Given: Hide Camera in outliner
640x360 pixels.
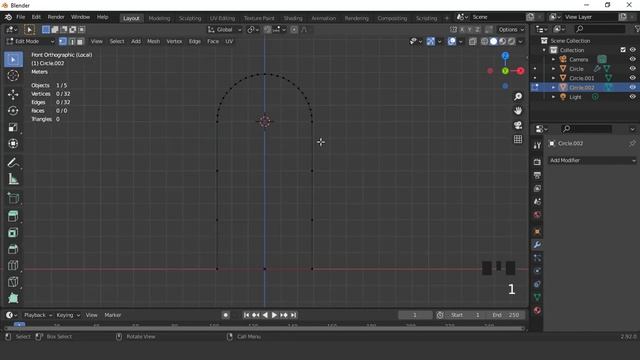Looking at the screenshot, I should pyautogui.click(x=632, y=59).
